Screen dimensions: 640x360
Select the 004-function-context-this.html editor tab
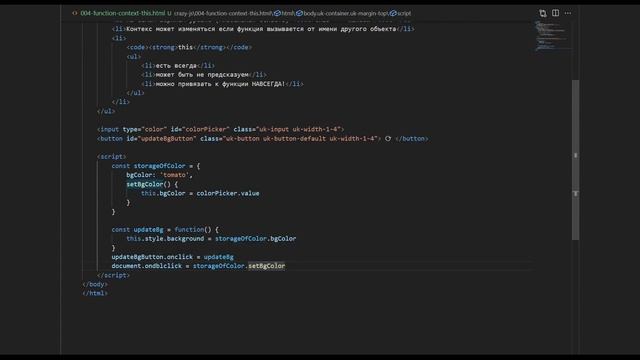[122, 13]
